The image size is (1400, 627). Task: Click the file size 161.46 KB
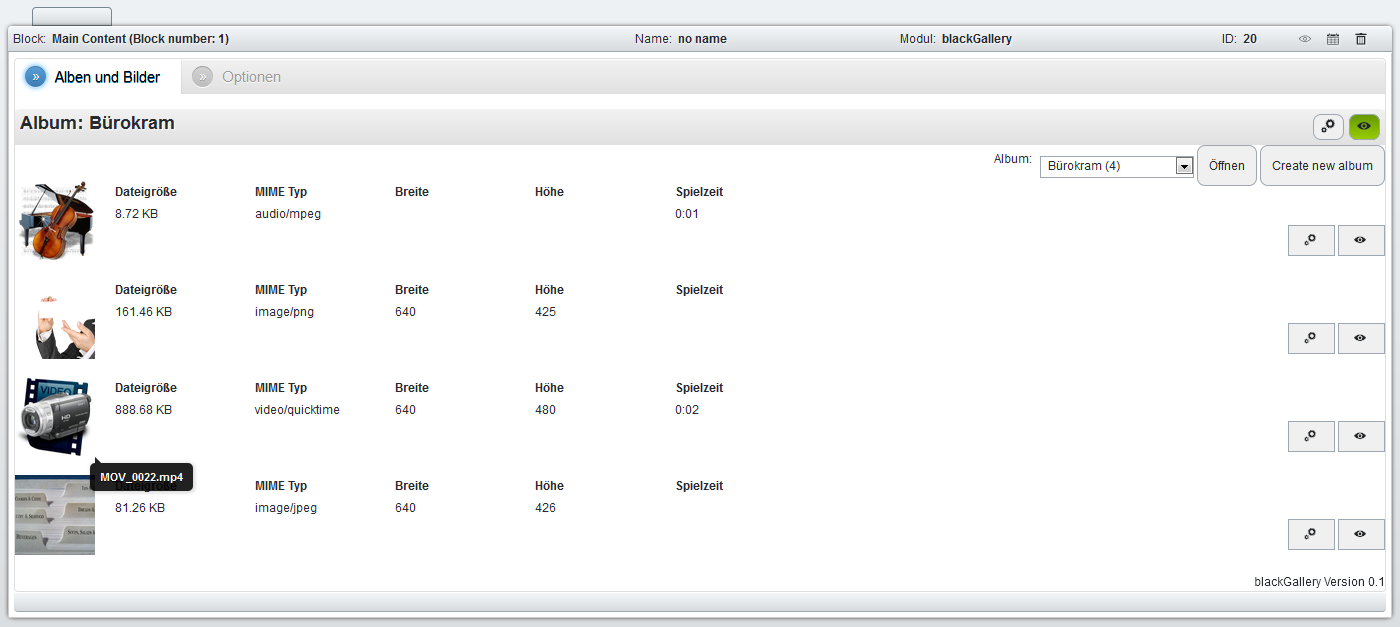[143, 312]
